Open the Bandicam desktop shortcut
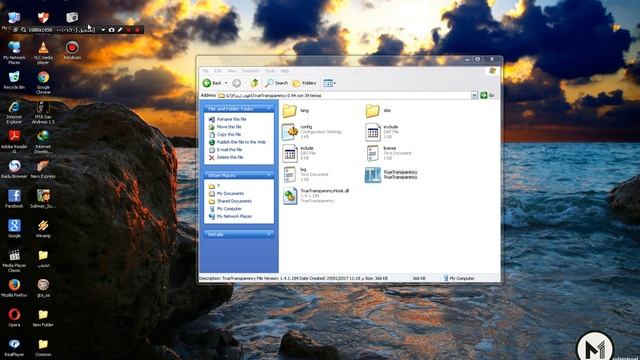Image resolution: width=640 pixels, height=360 pixels. (72, 51)
